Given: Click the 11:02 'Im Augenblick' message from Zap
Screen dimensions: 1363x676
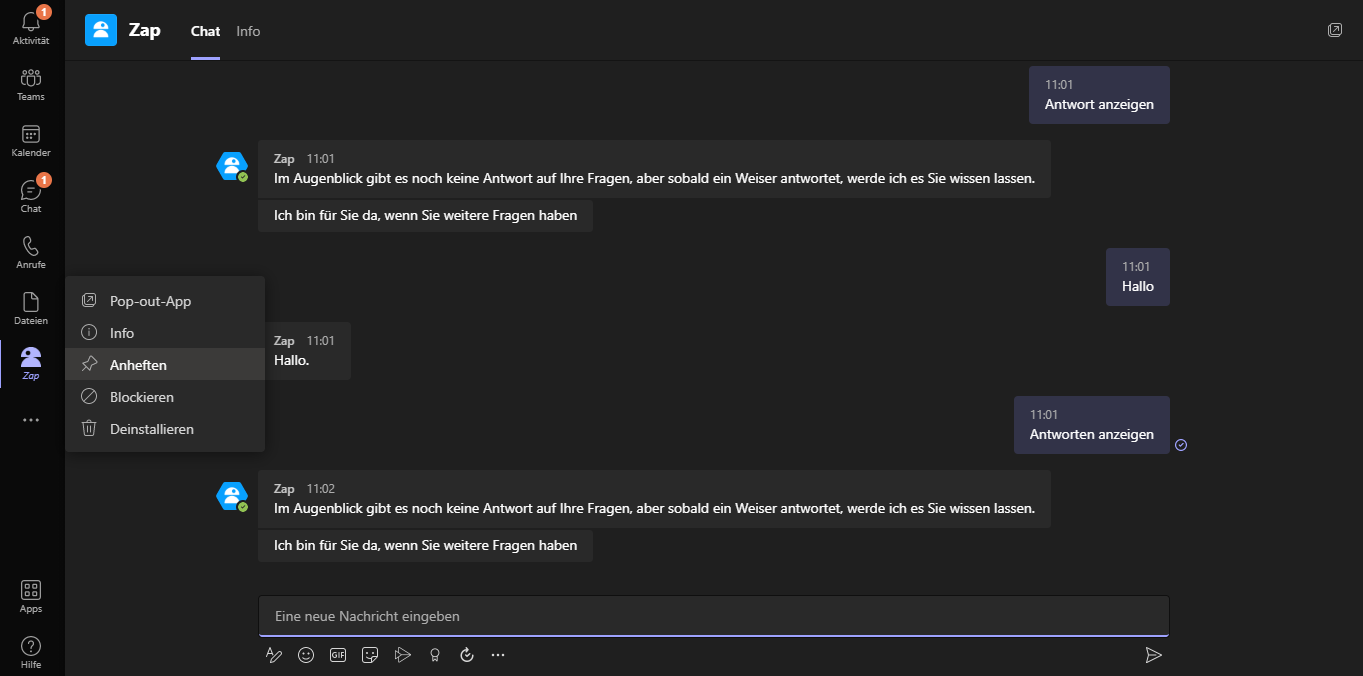Looking at the screenshot, I should pyautogui.click(x=654, y=499).
